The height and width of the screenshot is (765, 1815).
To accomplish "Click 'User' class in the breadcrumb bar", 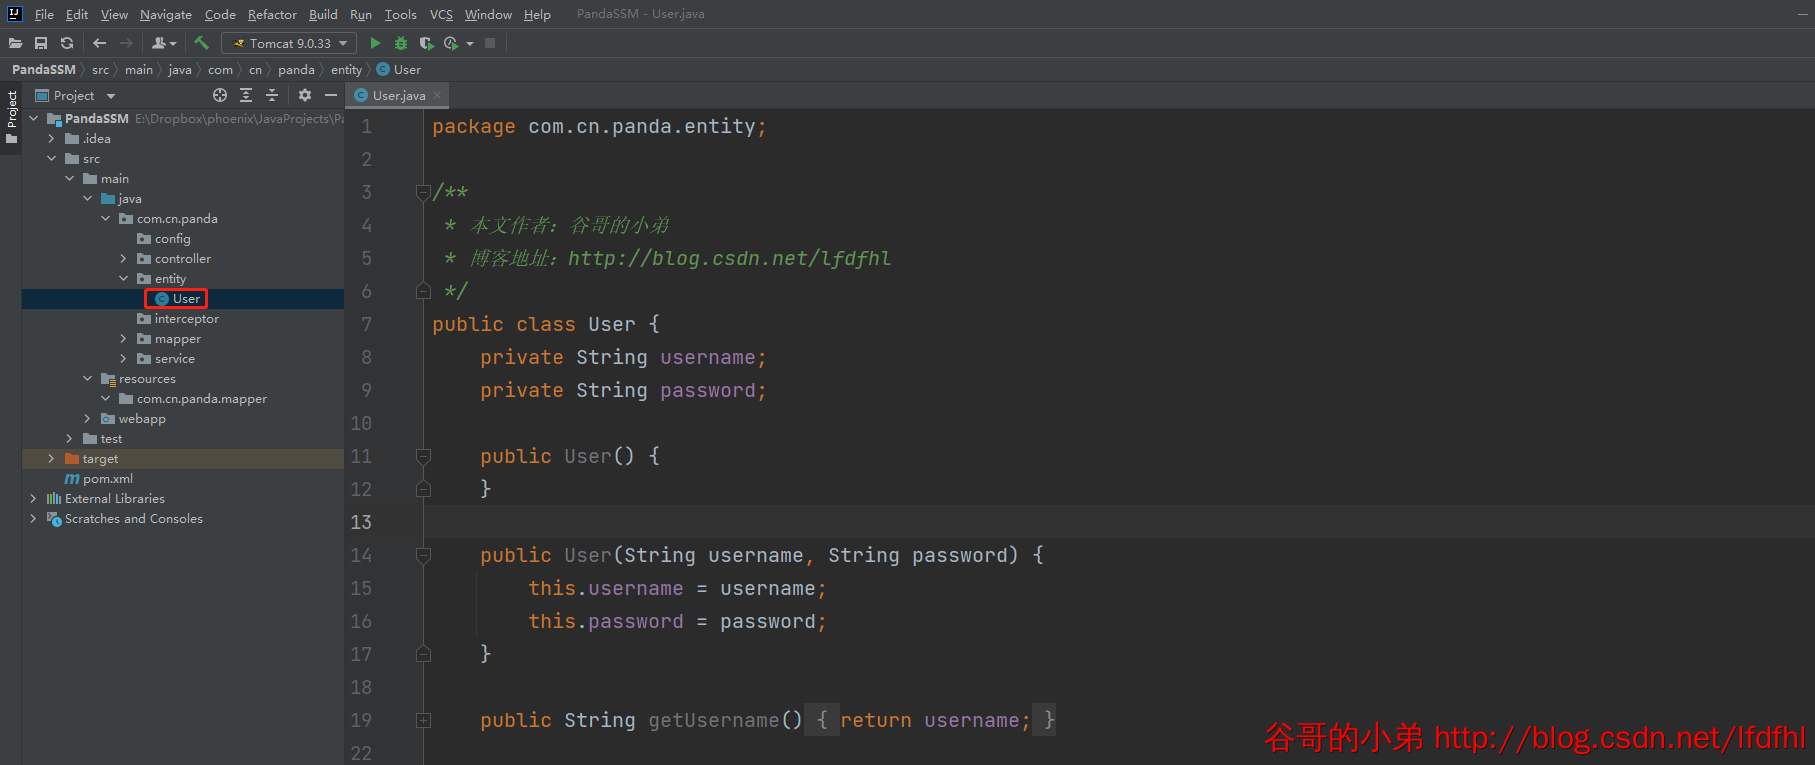I will tap(399, 70).
